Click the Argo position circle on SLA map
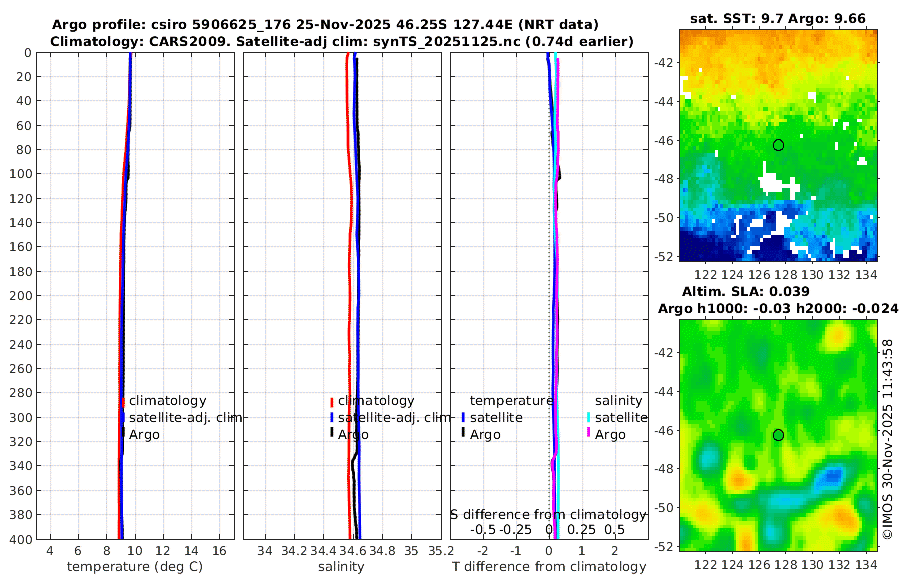900x580 pixels. click(x=778, y=435)
